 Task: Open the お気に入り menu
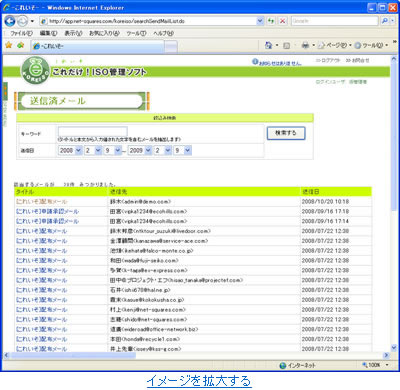coord(104,33)
